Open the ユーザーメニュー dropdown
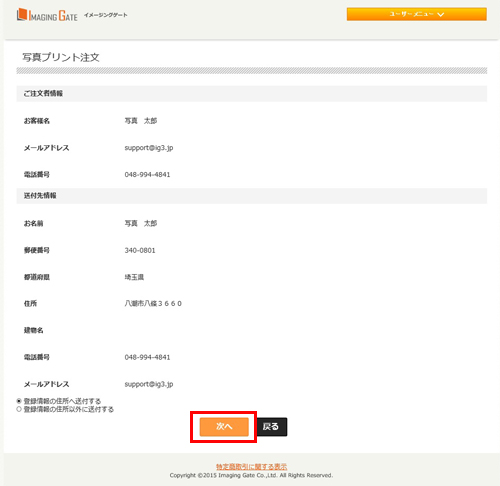500x486 pixels. tap(417, 14)
